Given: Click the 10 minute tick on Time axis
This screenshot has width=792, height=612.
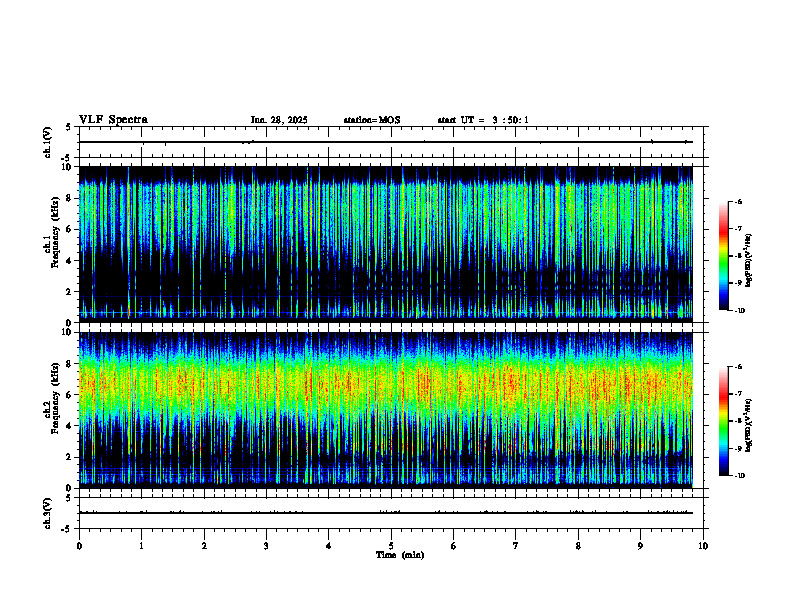Looking at the screenshot, I should click(703, 546).
